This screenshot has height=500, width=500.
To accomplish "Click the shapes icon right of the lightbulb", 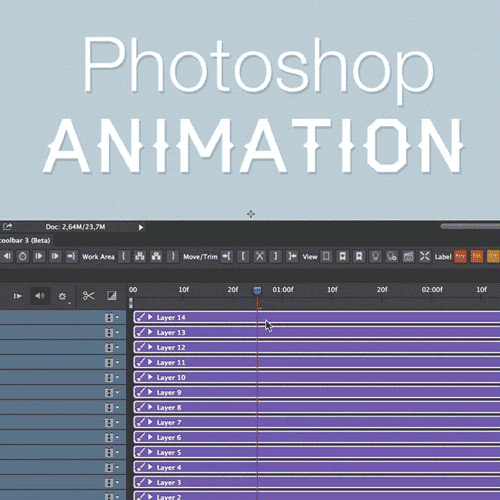I will pyautogui.click(x=392, y=256).
